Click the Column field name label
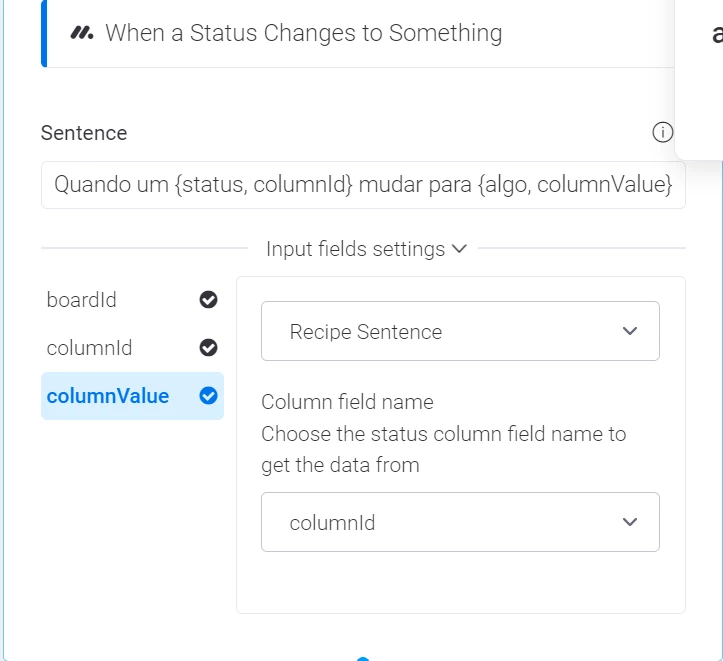723x661 pixels. pyautogui.click(x=347, y=402)
